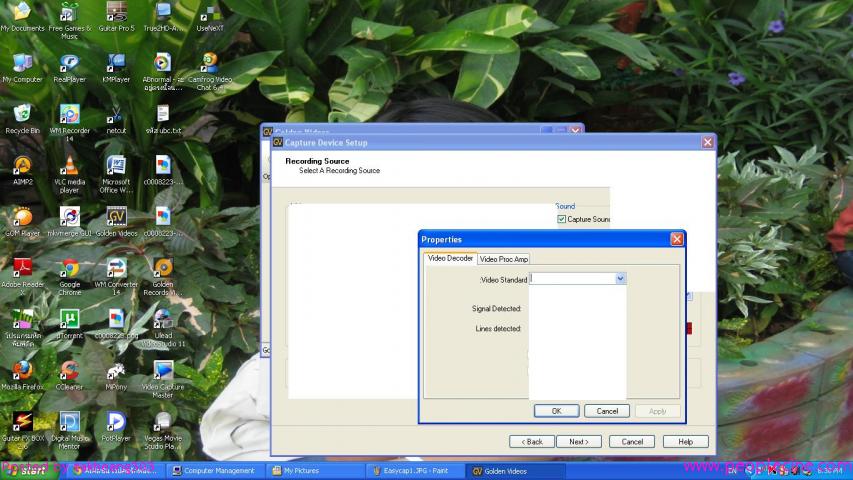Viewport: 853px width, 480px height.
Task: Open Microsoft Office Word shortcut
Action: pyautogui.click(x=116, y=174)
